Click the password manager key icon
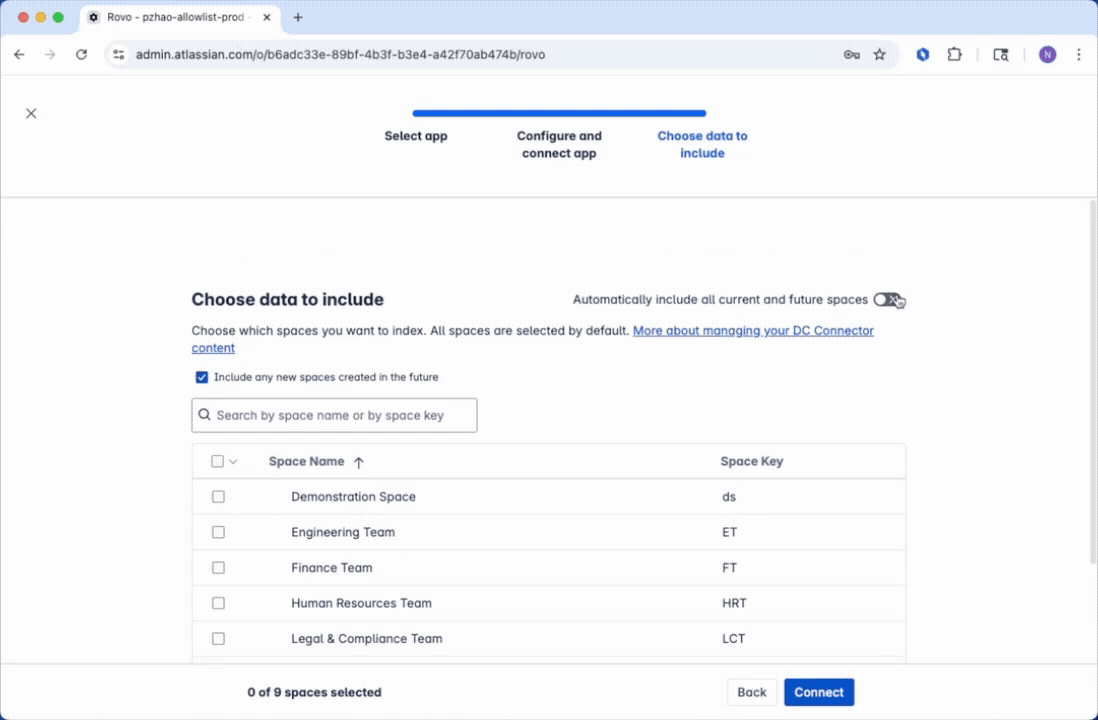1098x720 pixels. (851, 55)
